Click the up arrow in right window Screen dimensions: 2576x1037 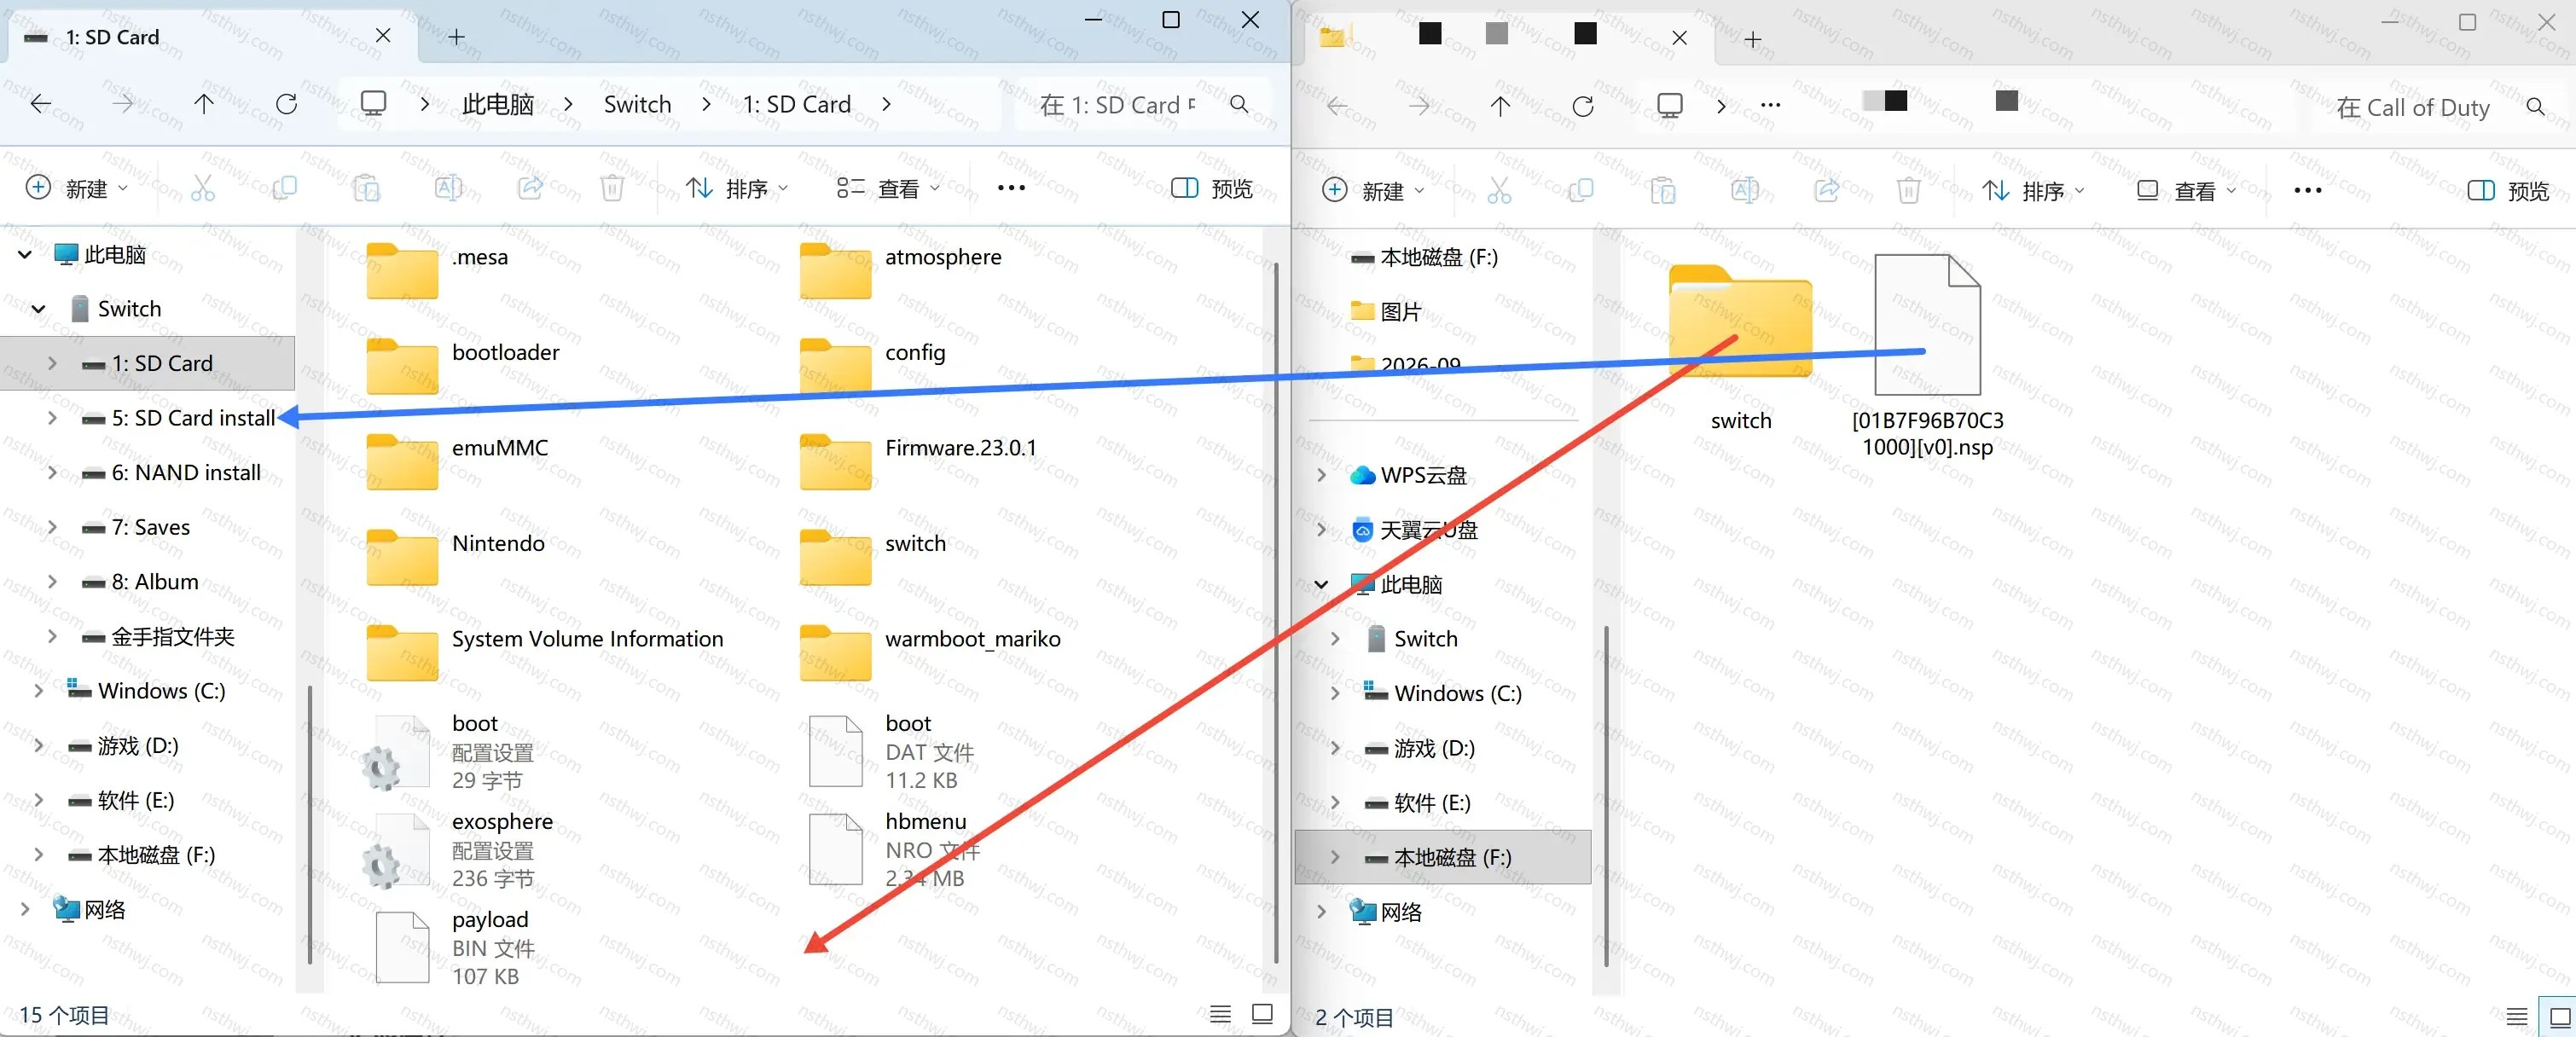1500,106
